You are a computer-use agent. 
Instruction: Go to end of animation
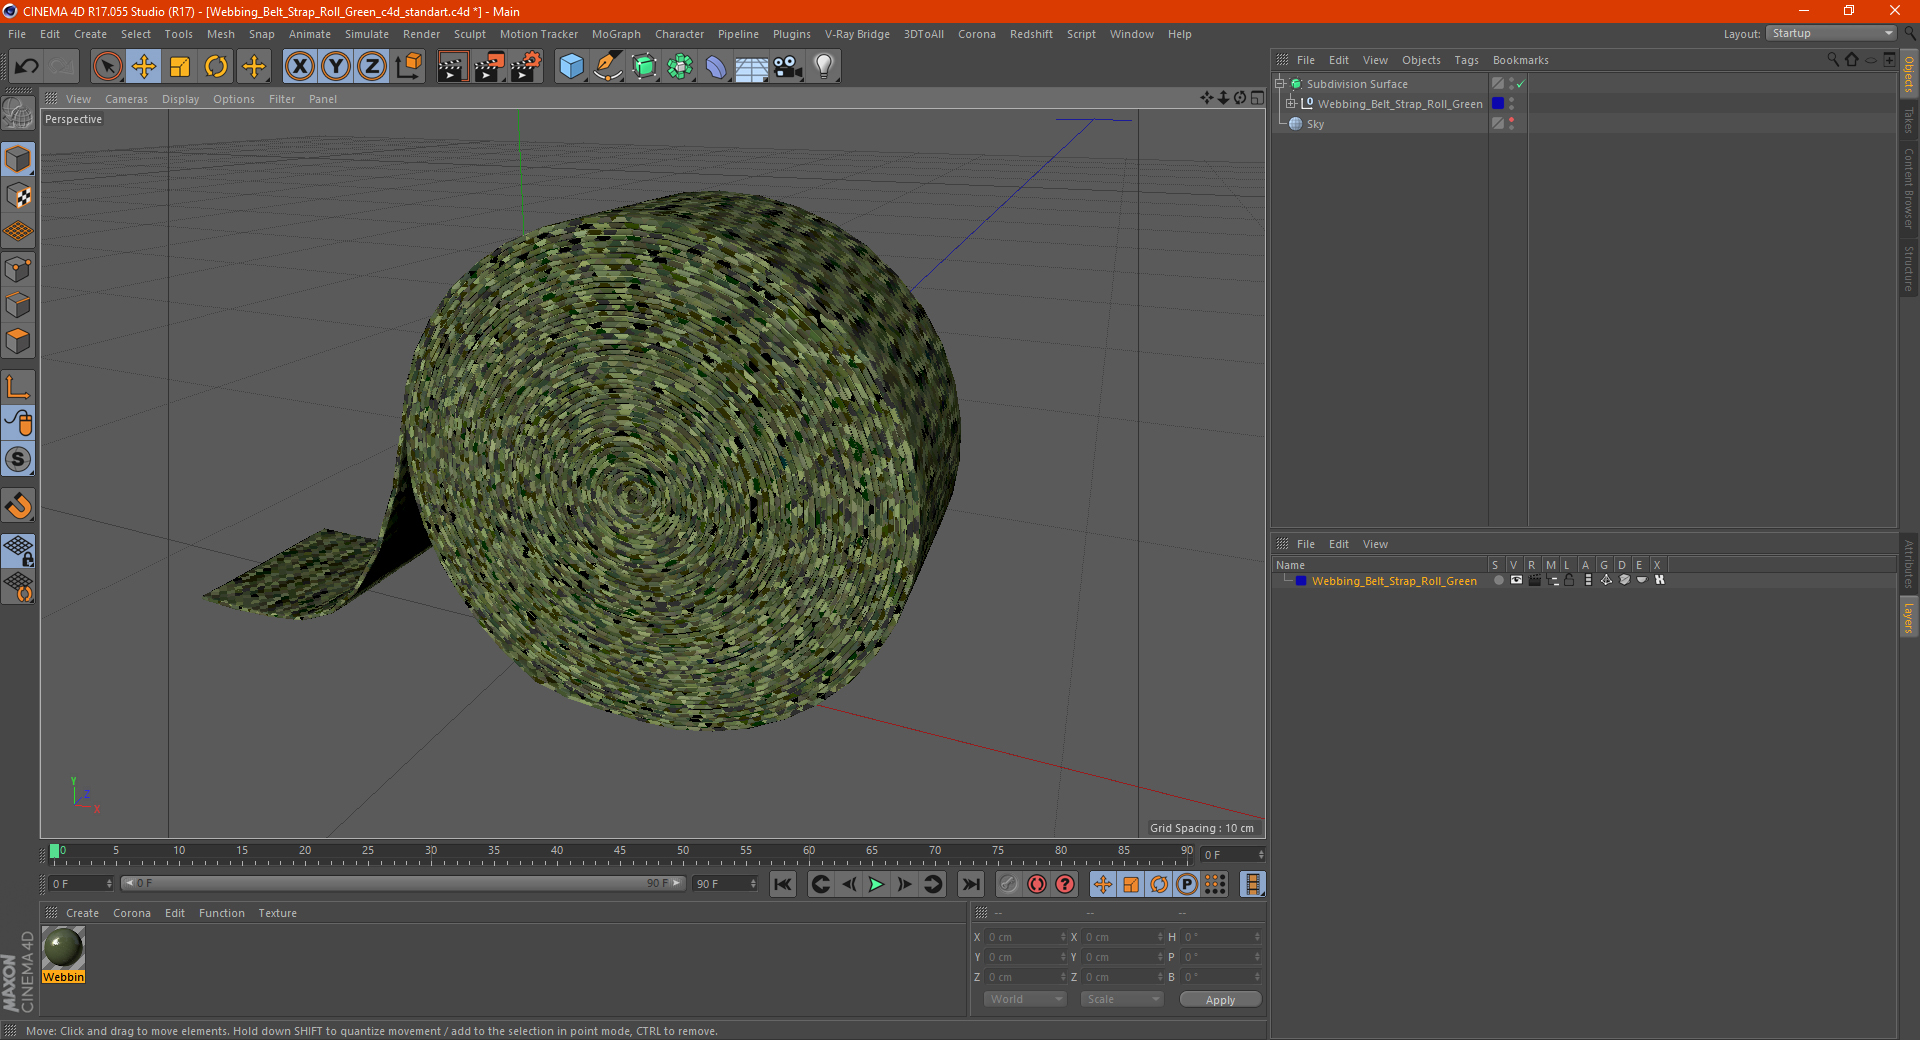(x=970, y=884)
